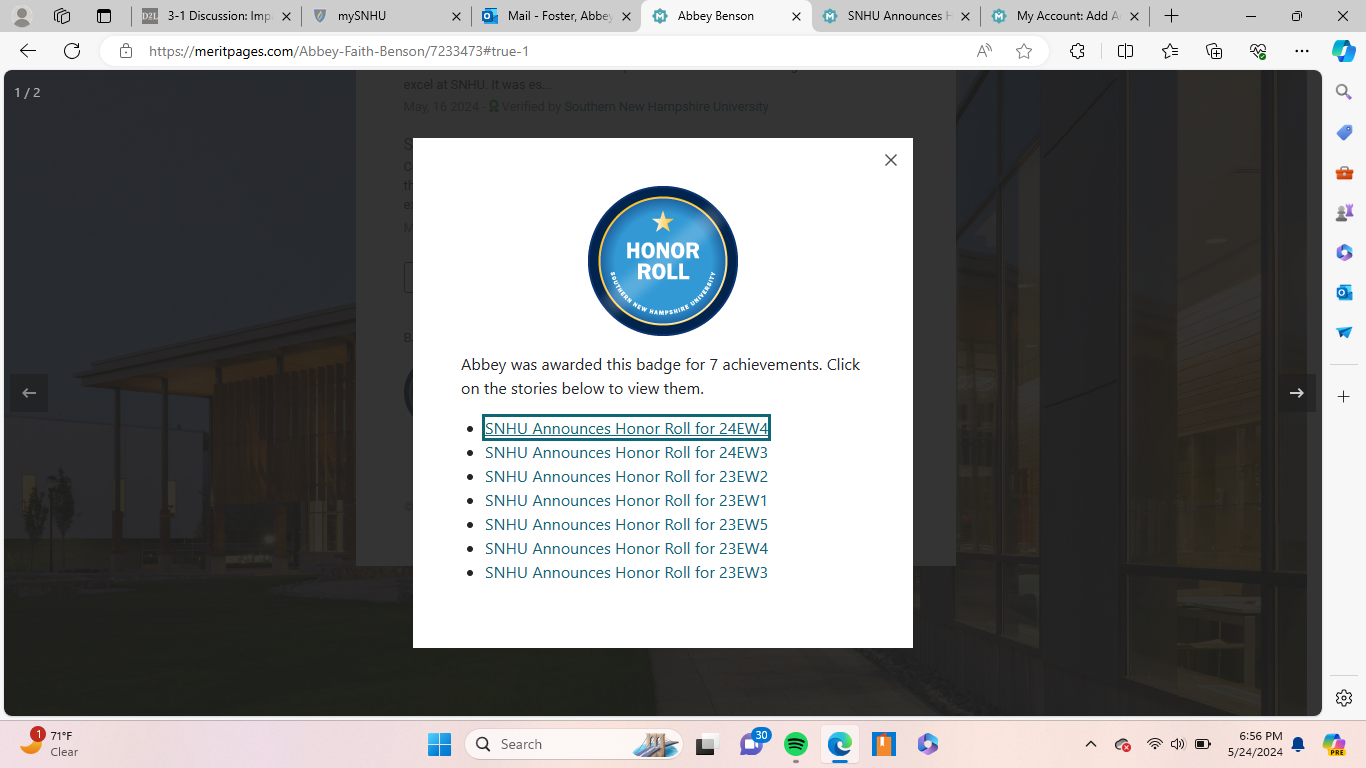Image resolution: width=1366 pixels, height=768 pixels.
Task: Switch to 3-1 Discussion browser tab
Action: click(x=216, y=16)
